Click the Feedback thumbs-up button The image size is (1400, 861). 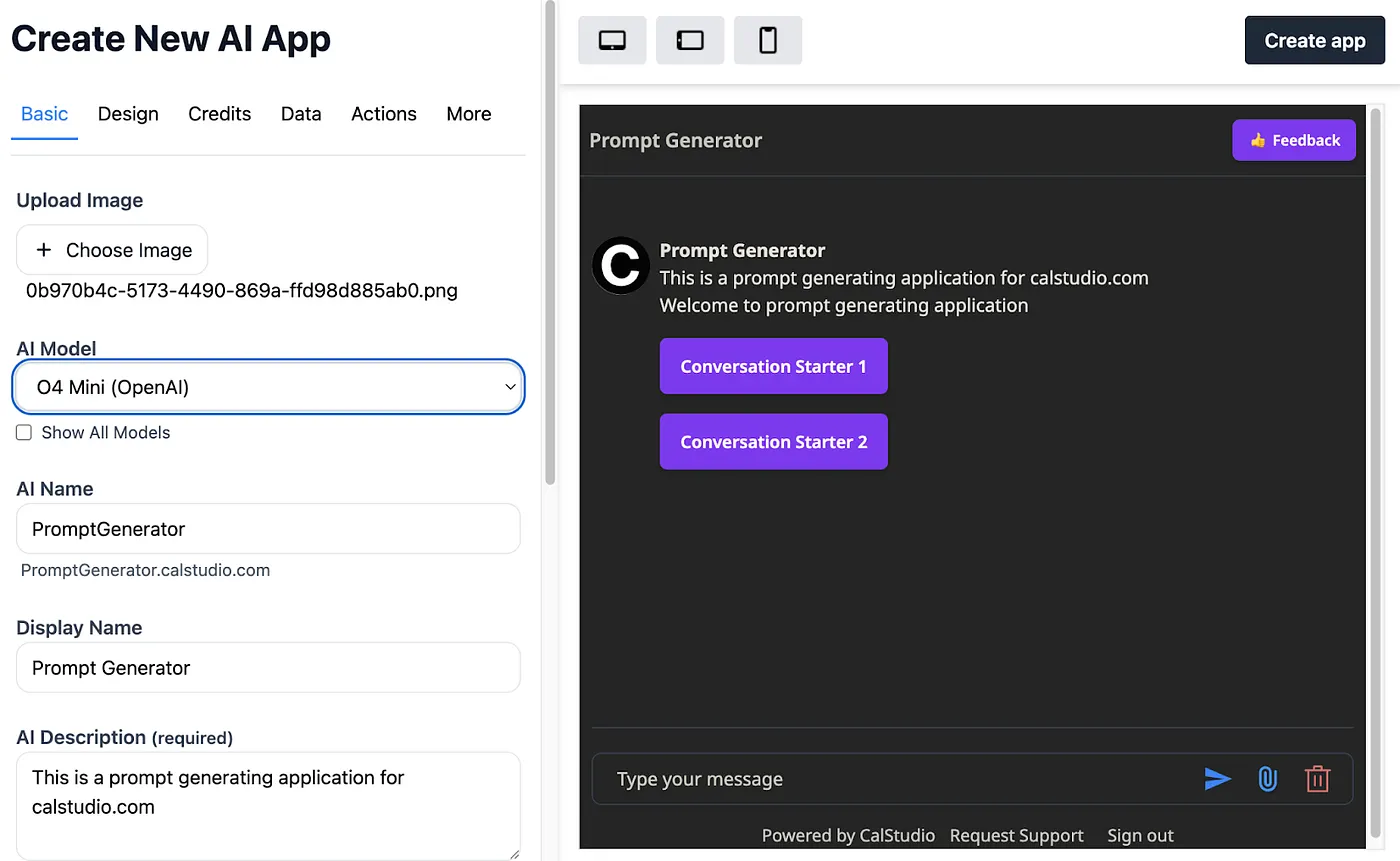tap(1294, 140)
